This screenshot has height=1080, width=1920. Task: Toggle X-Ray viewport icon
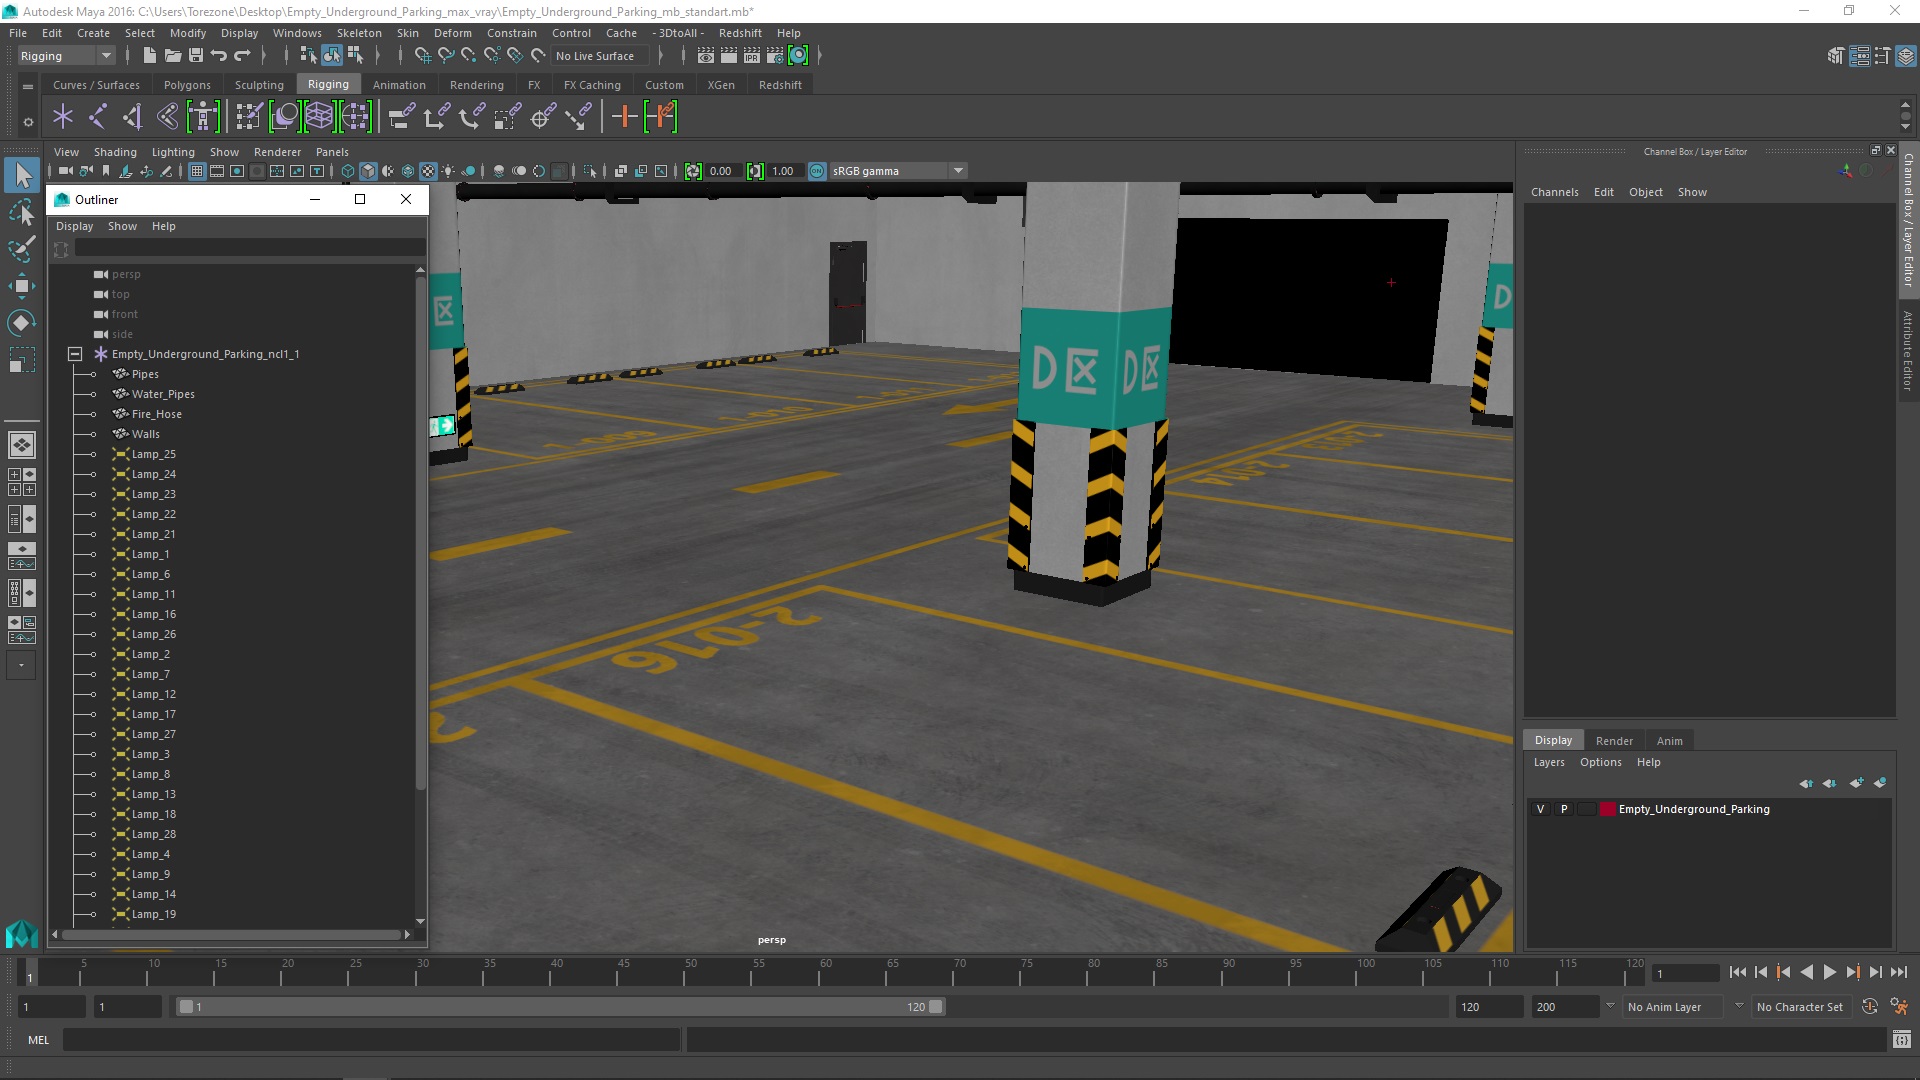coord(620,171)
